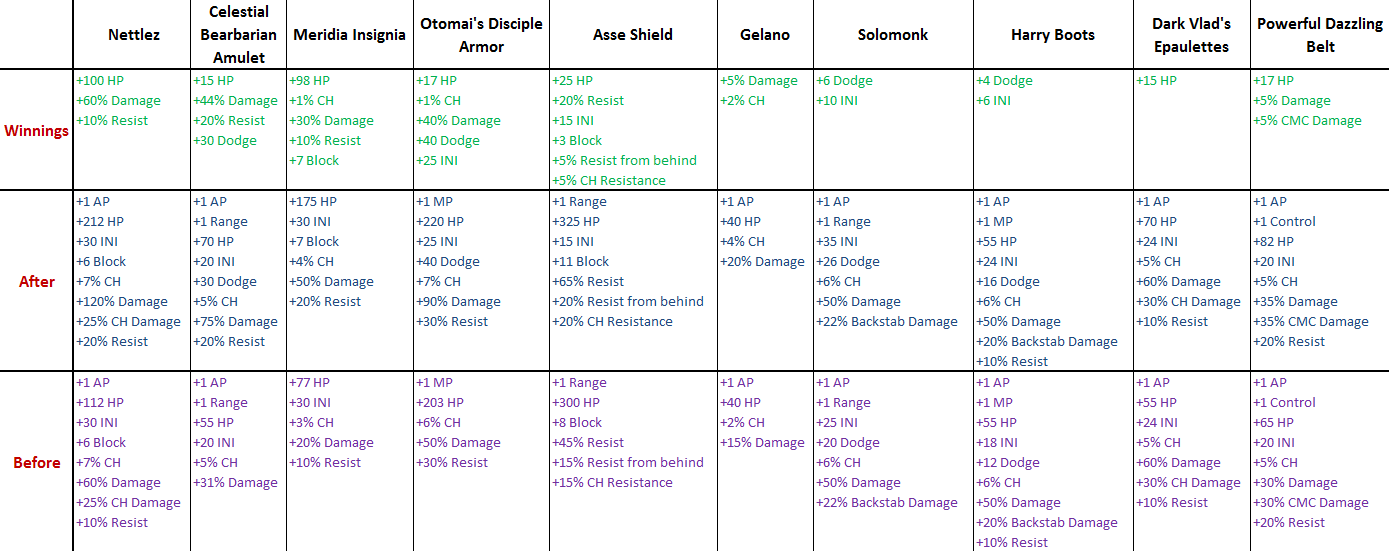Select the Meridia Insignia header cell
This screenshot has width=1389, height=551.
(350, 34)
